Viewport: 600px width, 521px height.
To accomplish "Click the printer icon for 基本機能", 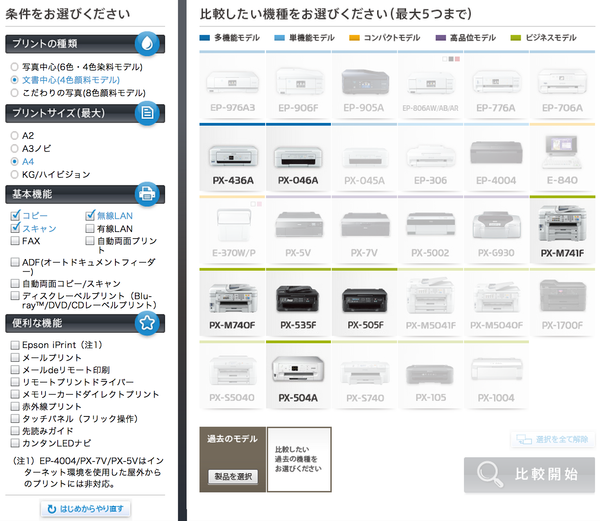I will tap(147, 194).
